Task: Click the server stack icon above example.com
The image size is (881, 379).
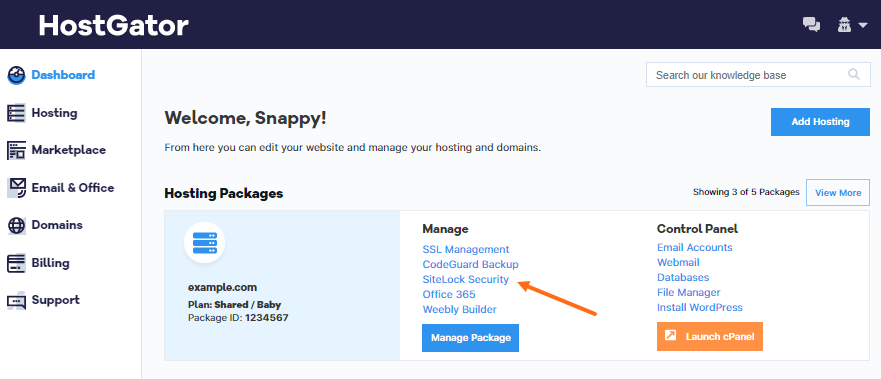Action: (205, 243)
